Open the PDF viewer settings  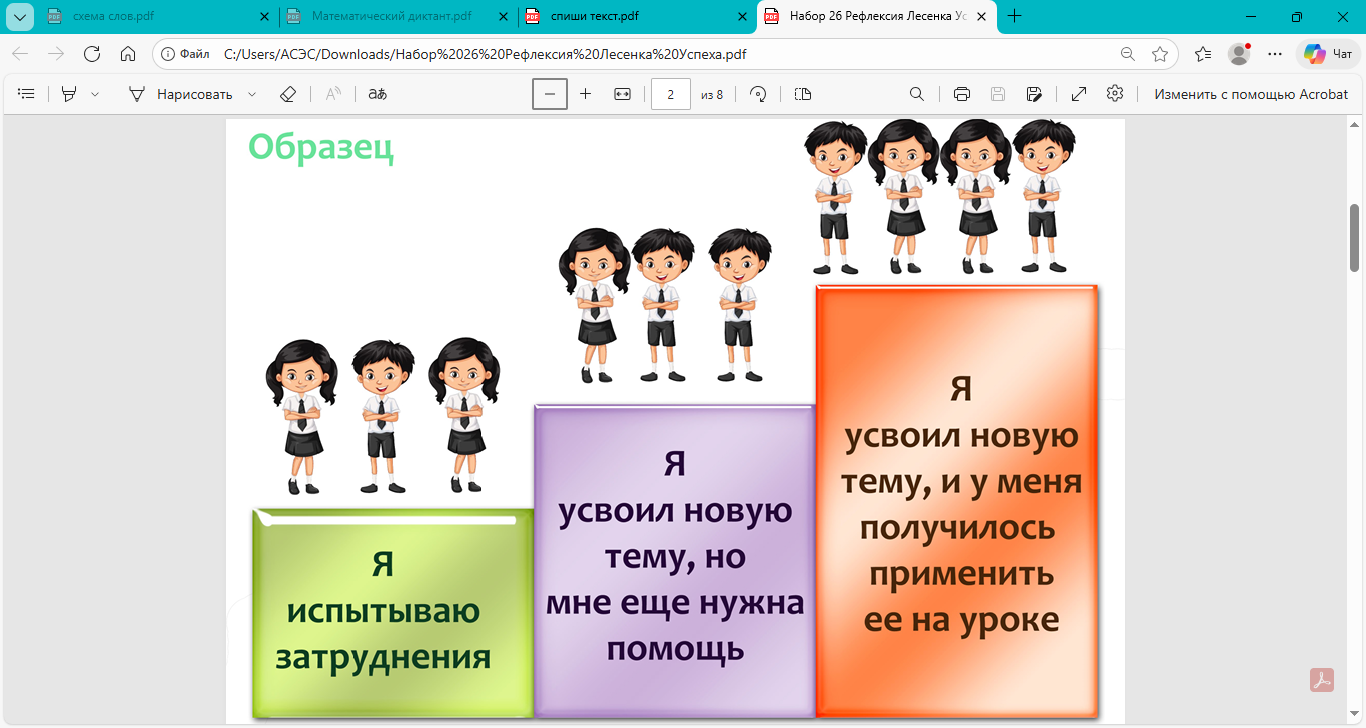pyautogui.click(x=1115, y=94)
